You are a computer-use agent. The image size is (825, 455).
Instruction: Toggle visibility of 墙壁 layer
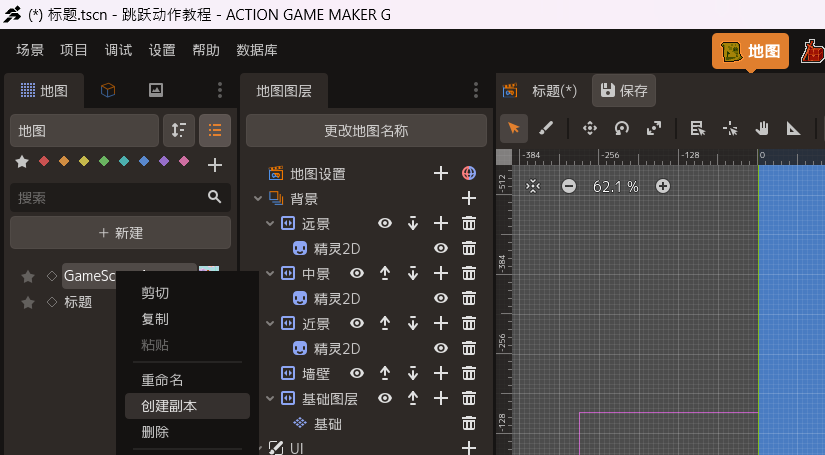pos(357,373)
